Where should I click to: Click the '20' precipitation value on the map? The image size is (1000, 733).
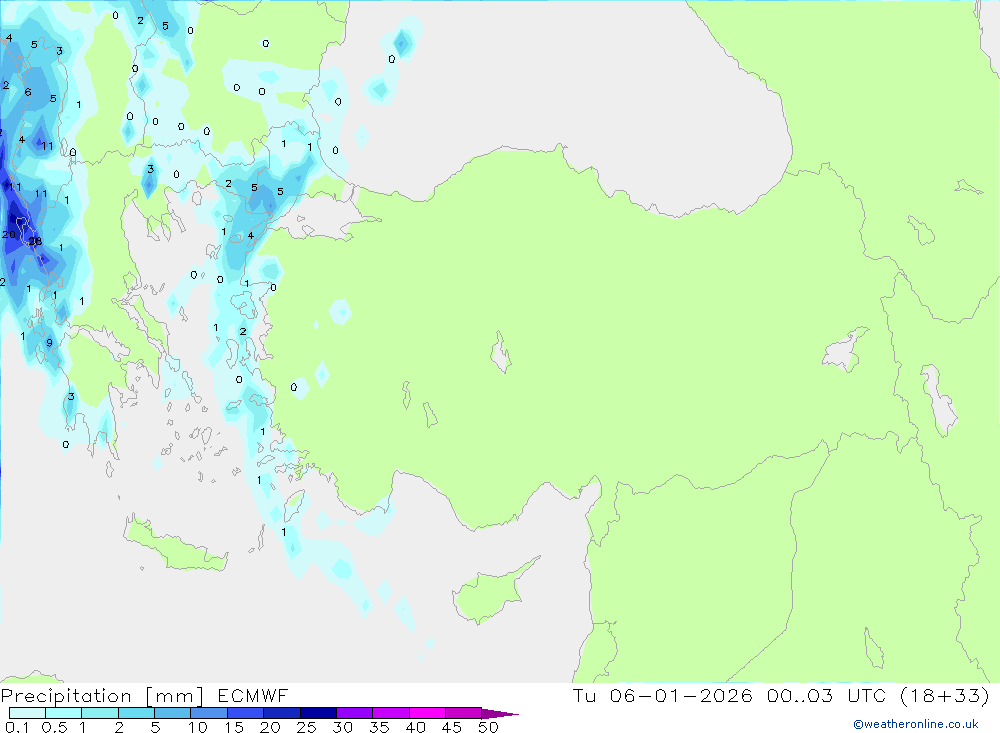9,235
